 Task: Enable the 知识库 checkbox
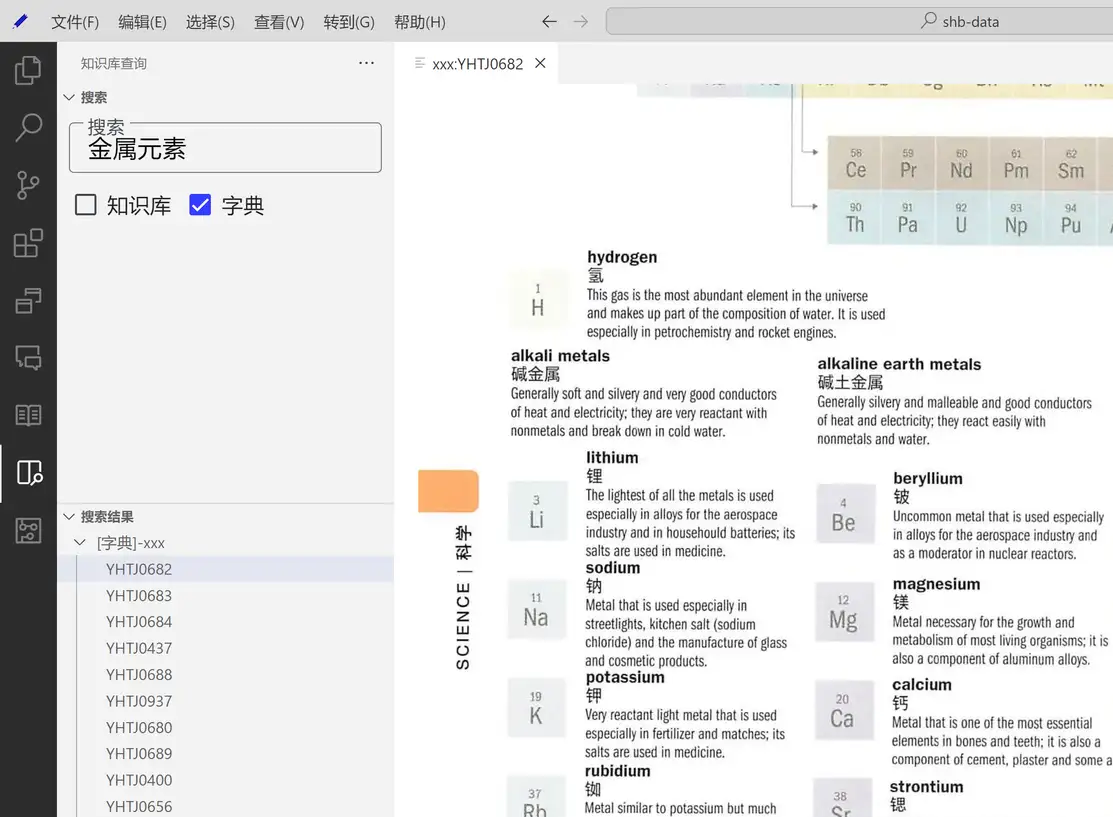point(86,205)
